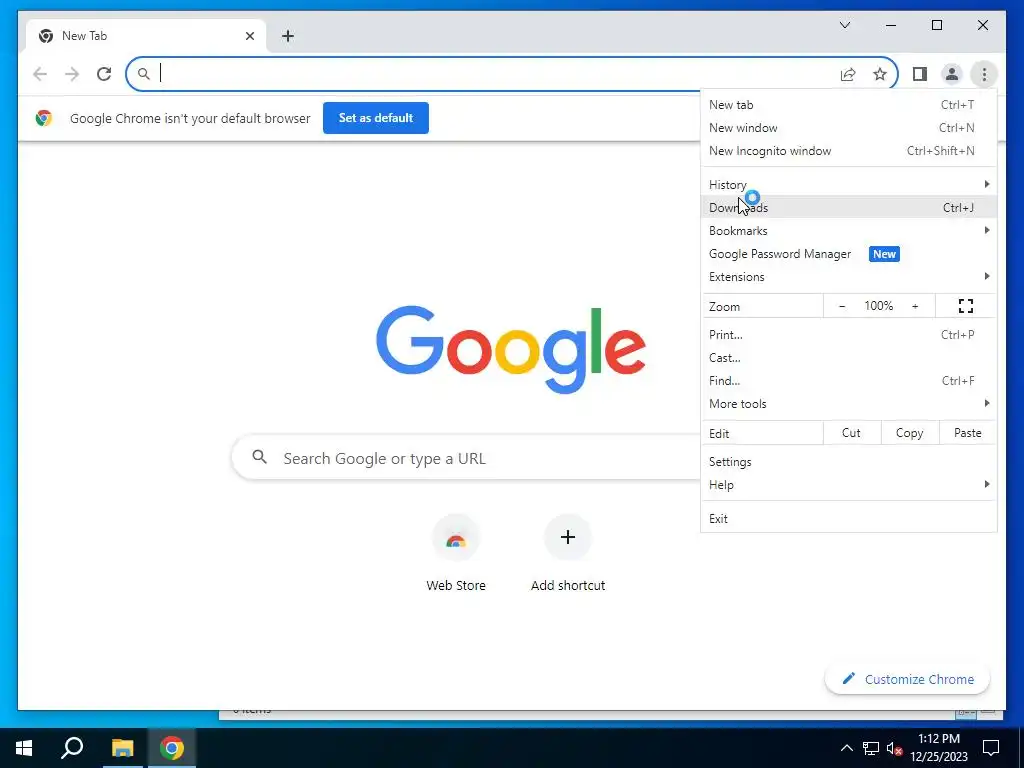The width and height of the screenshot is (1024, 768).
Task: Expand the Extensions submenu
Action: pos(848,277)
